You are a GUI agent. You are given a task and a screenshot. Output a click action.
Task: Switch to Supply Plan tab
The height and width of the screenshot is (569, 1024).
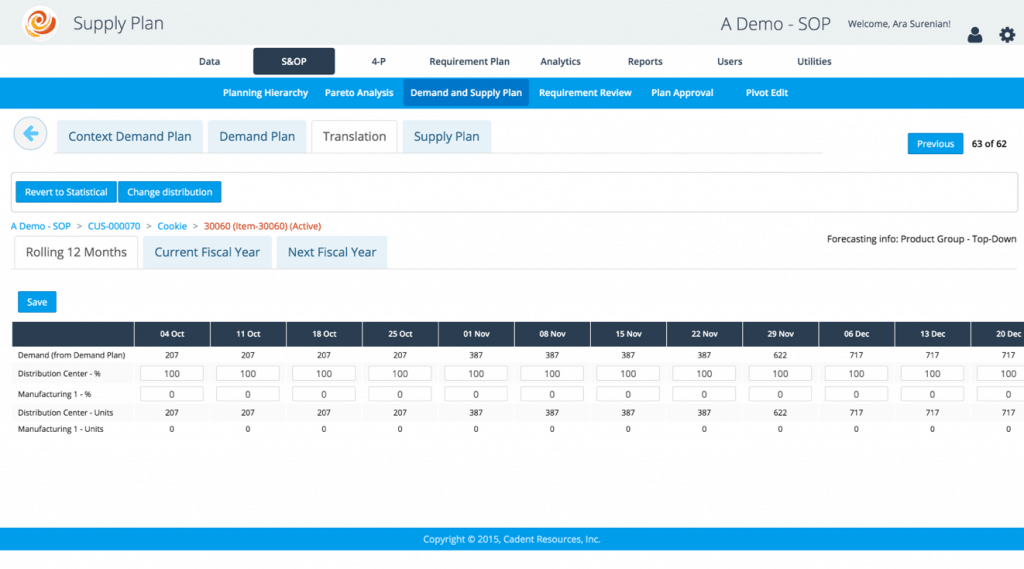(x=447, y=137)
